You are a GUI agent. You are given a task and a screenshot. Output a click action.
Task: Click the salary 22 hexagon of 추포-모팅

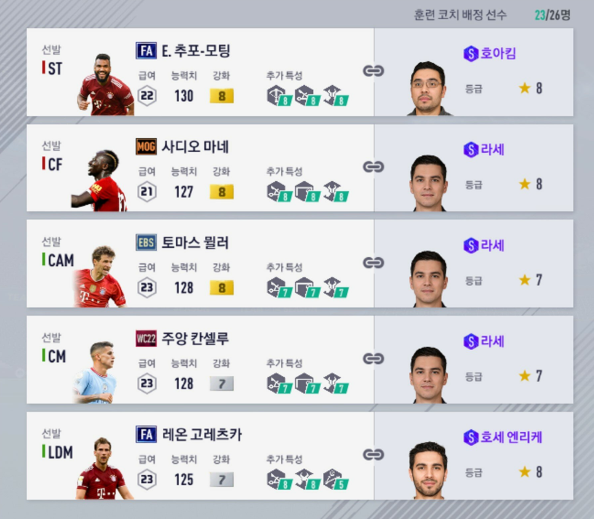[147, 96]
